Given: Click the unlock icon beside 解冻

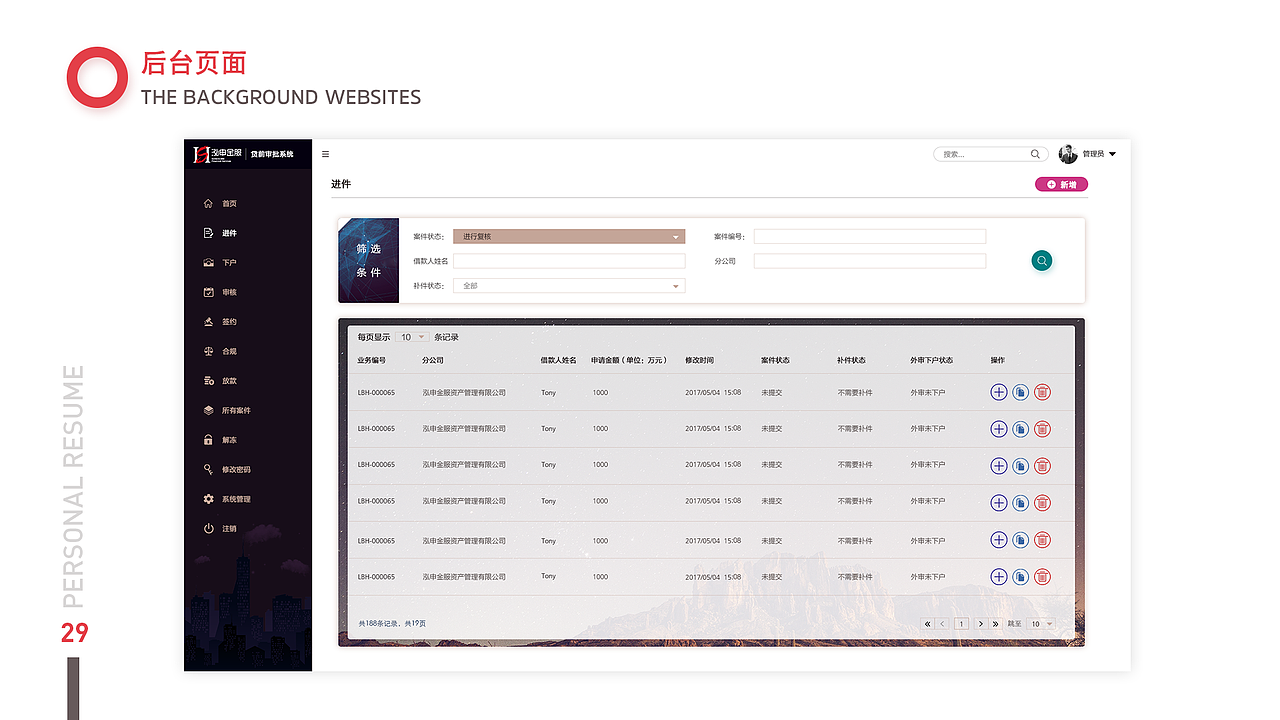Looking at the screenshot, I should coord(208,440).
